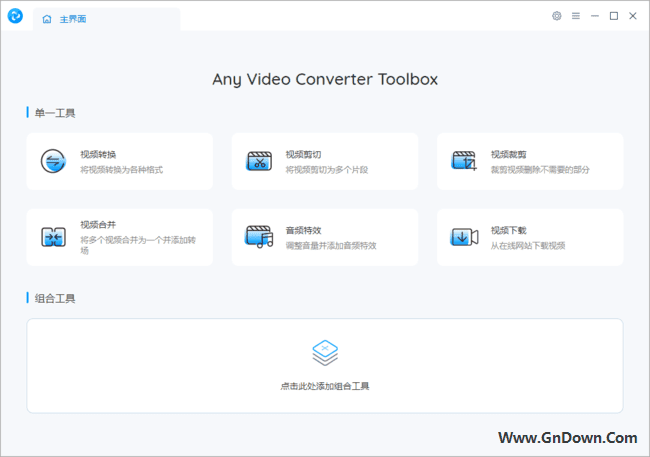
Task: Maximize the window
Action: tap(614, 16)
